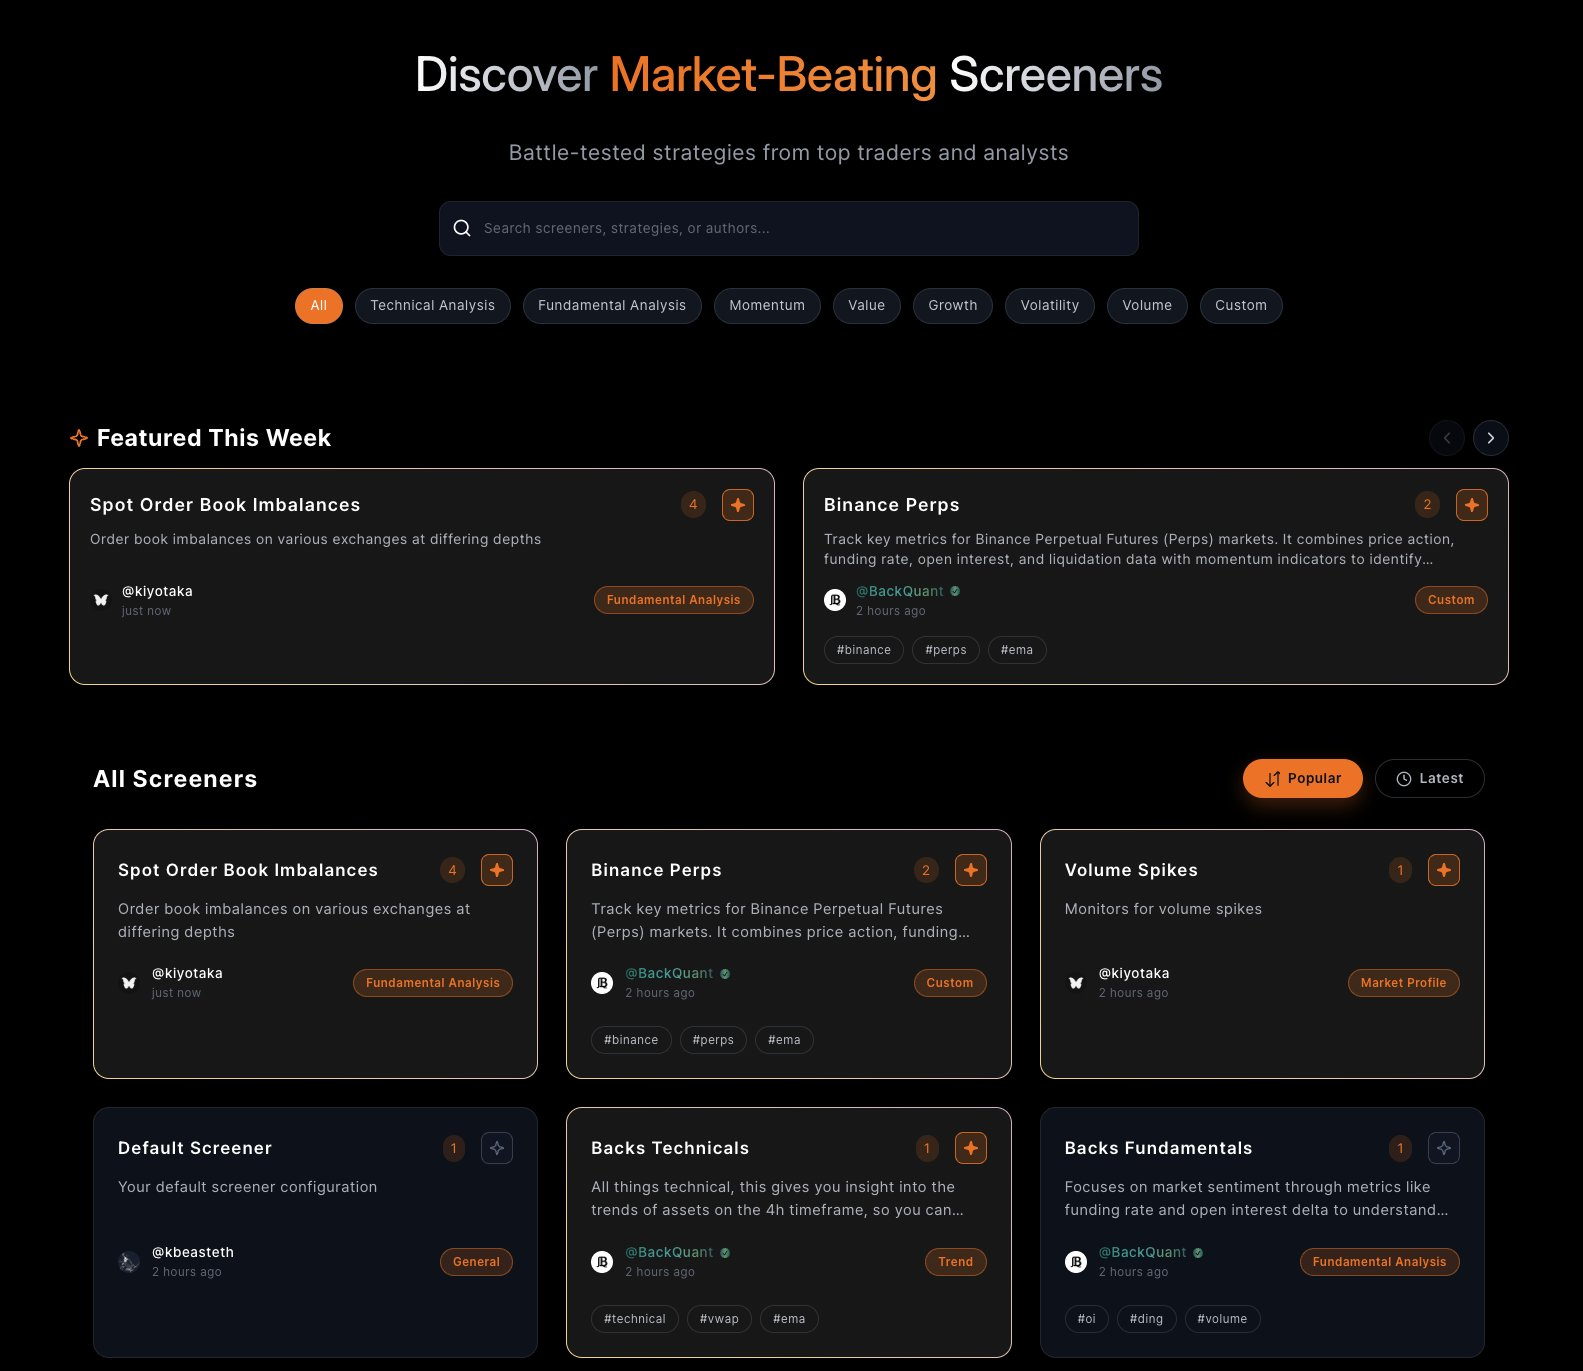Click General badge on Default Screener
Image resolution: width=1583 pixels, height=1371 pixels.
476,1262
